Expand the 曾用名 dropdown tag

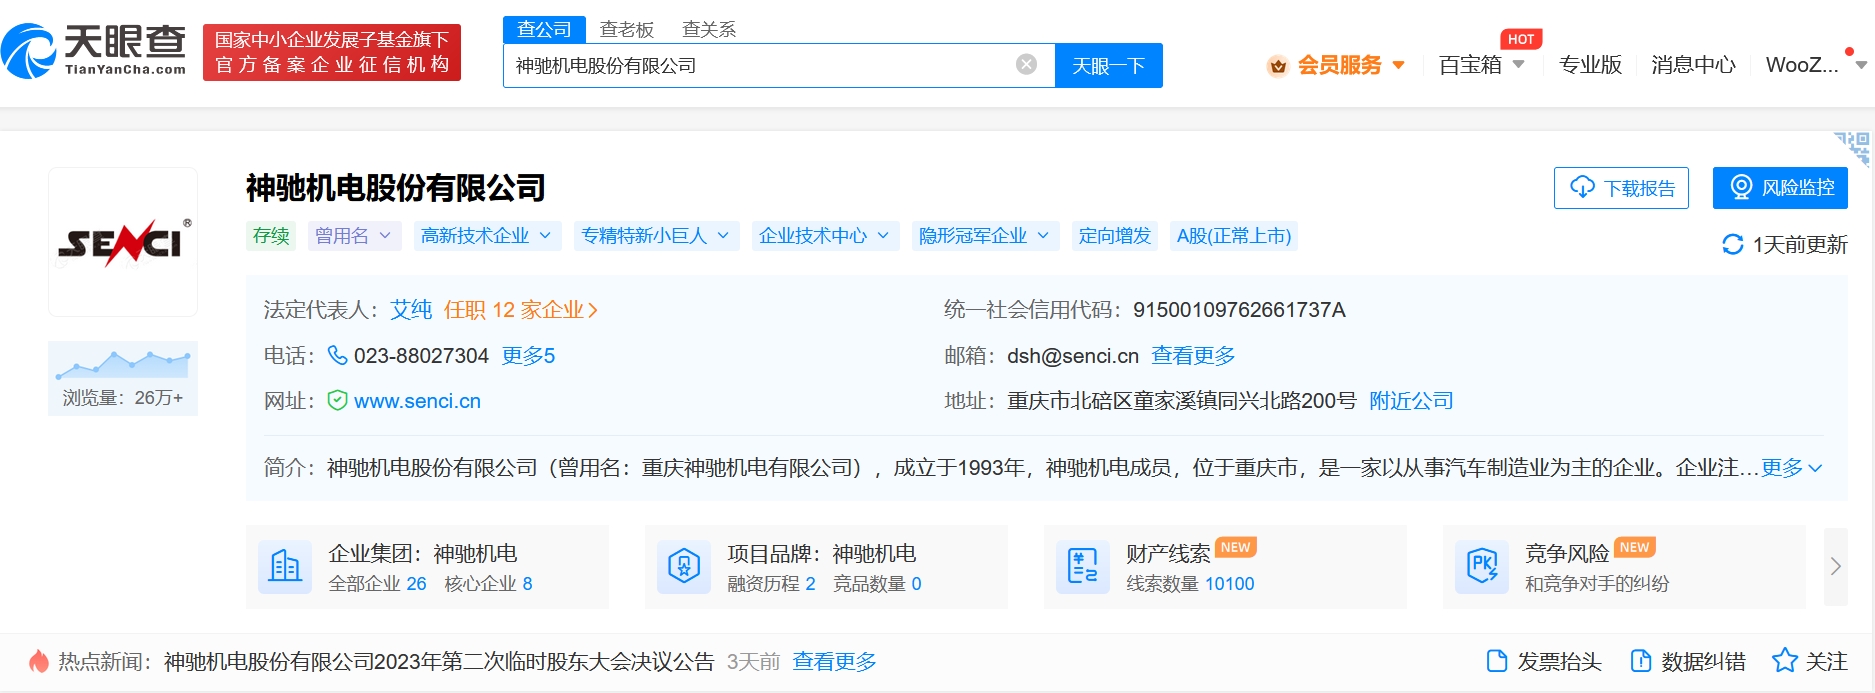[x=354, y=236]
